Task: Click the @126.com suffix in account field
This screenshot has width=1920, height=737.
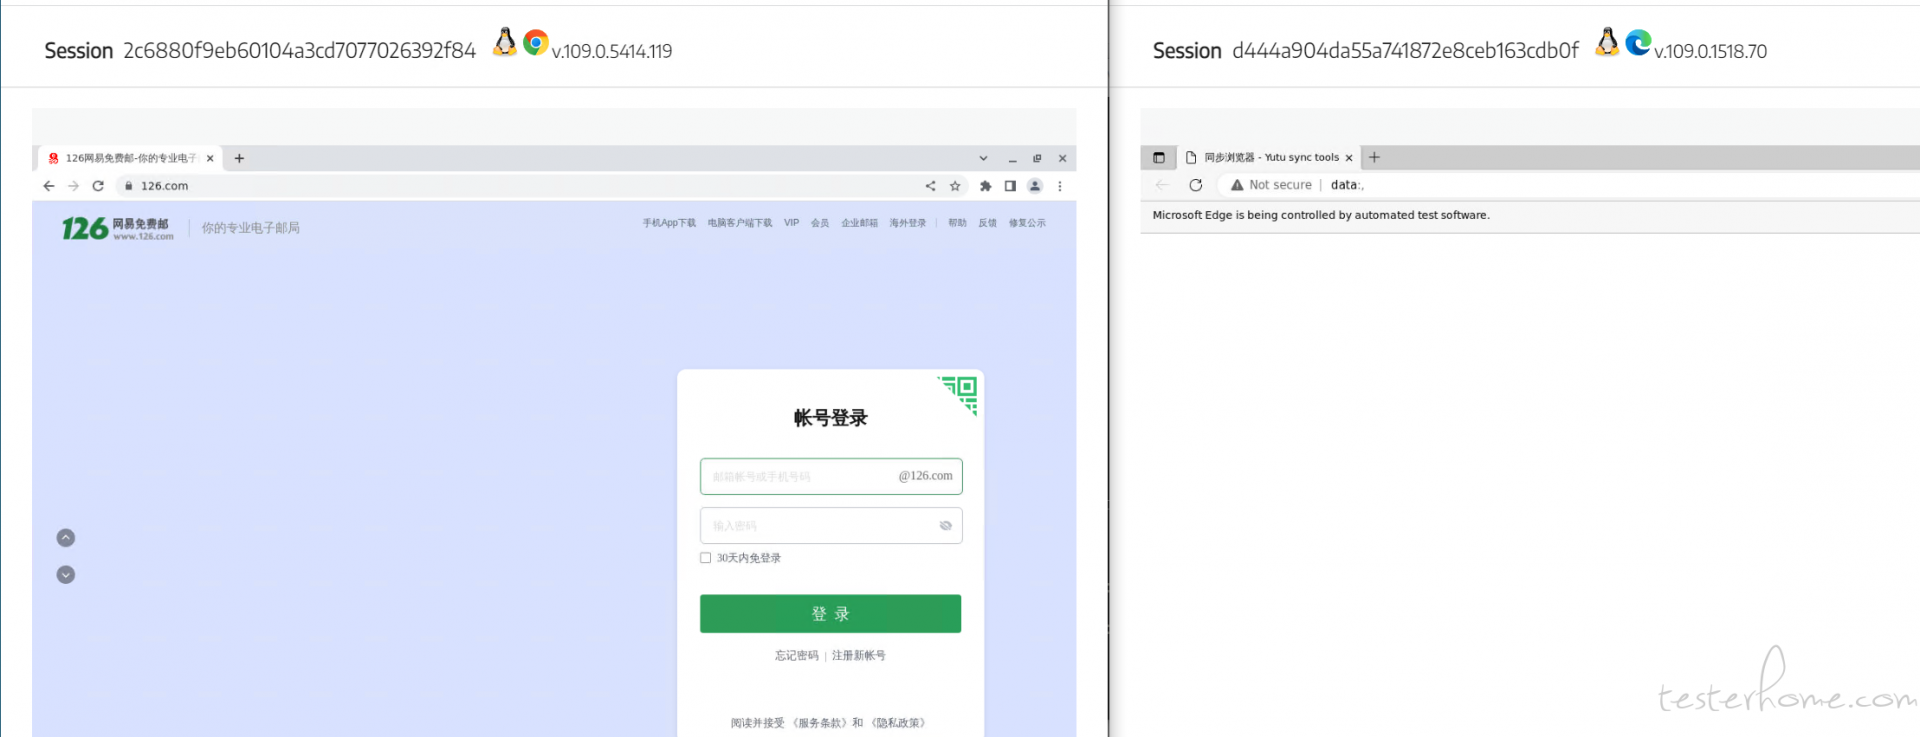Action: tap(926, 476)
